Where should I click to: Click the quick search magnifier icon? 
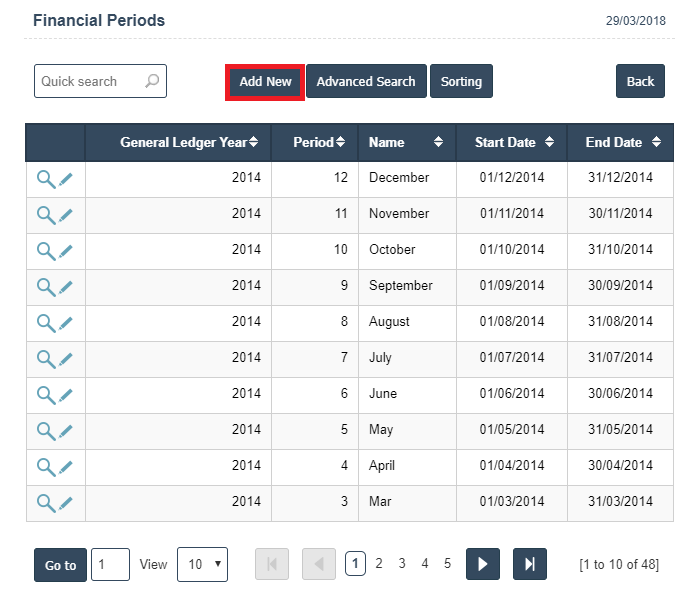click(x=152, y=81)
